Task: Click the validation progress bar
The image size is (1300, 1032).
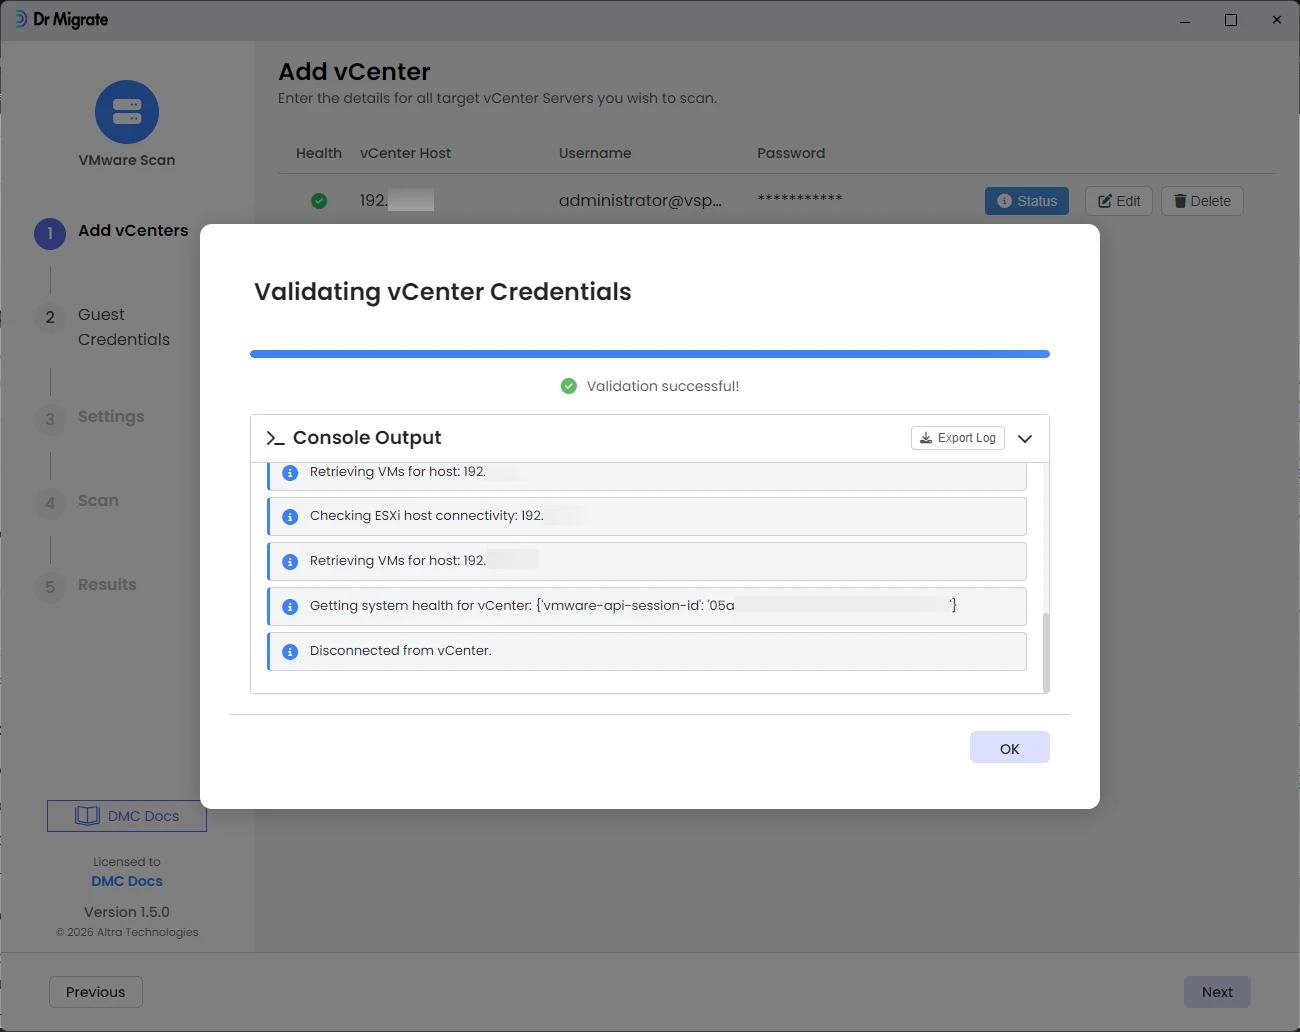Action: [650, 354]
